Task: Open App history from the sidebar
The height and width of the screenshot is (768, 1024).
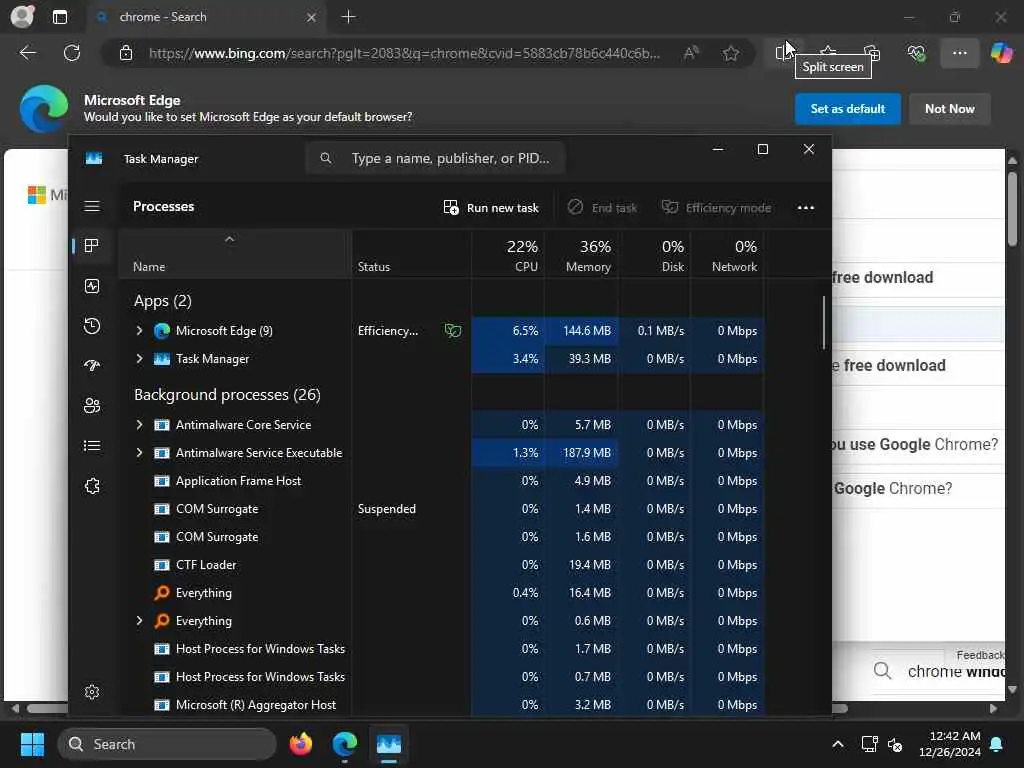Action: tap(92, 326)
